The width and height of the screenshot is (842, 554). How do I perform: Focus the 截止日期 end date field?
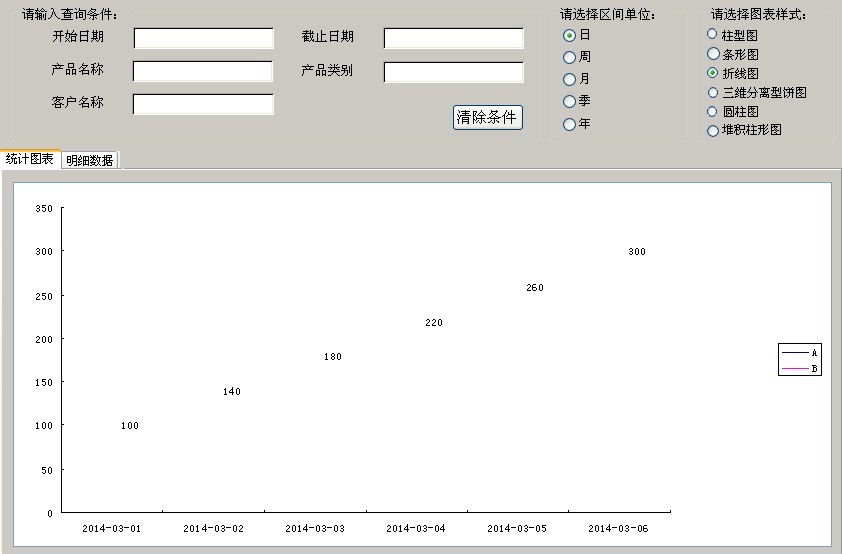pyautogui.click(x=453, y=38)
